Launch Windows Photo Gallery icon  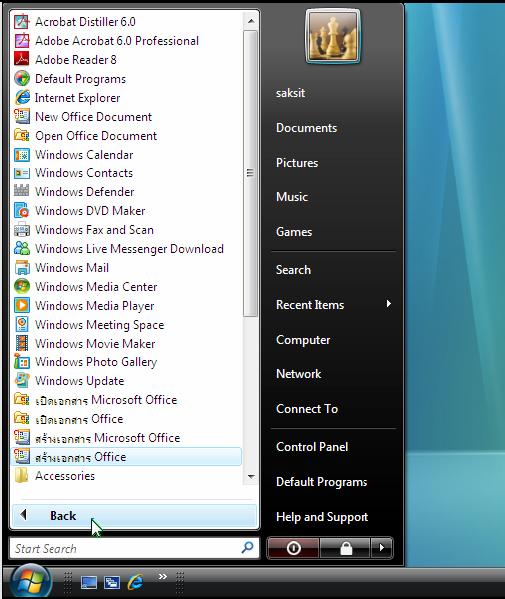22,361
